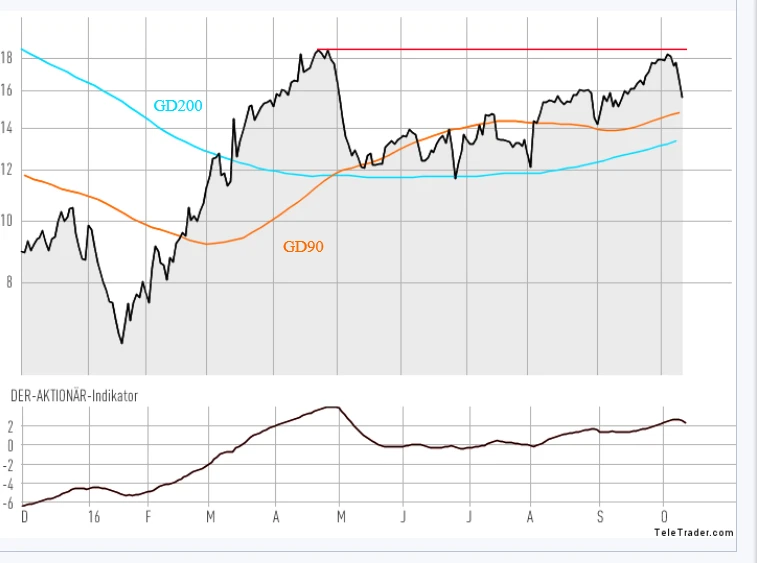The image size is (757, 563).
Task: Click the 16 year marker on time axis
Action: (x=93, y=517)
